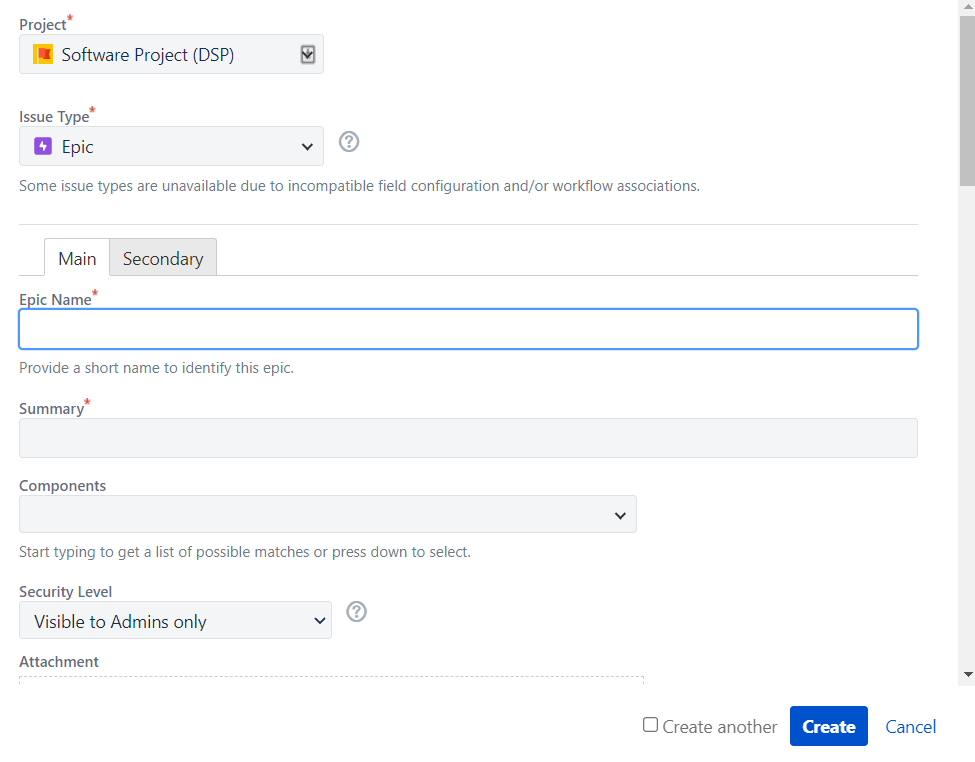Expand the Issue Type dropdown chevron
The image size is (975, 762).
(x=307, y=147)
